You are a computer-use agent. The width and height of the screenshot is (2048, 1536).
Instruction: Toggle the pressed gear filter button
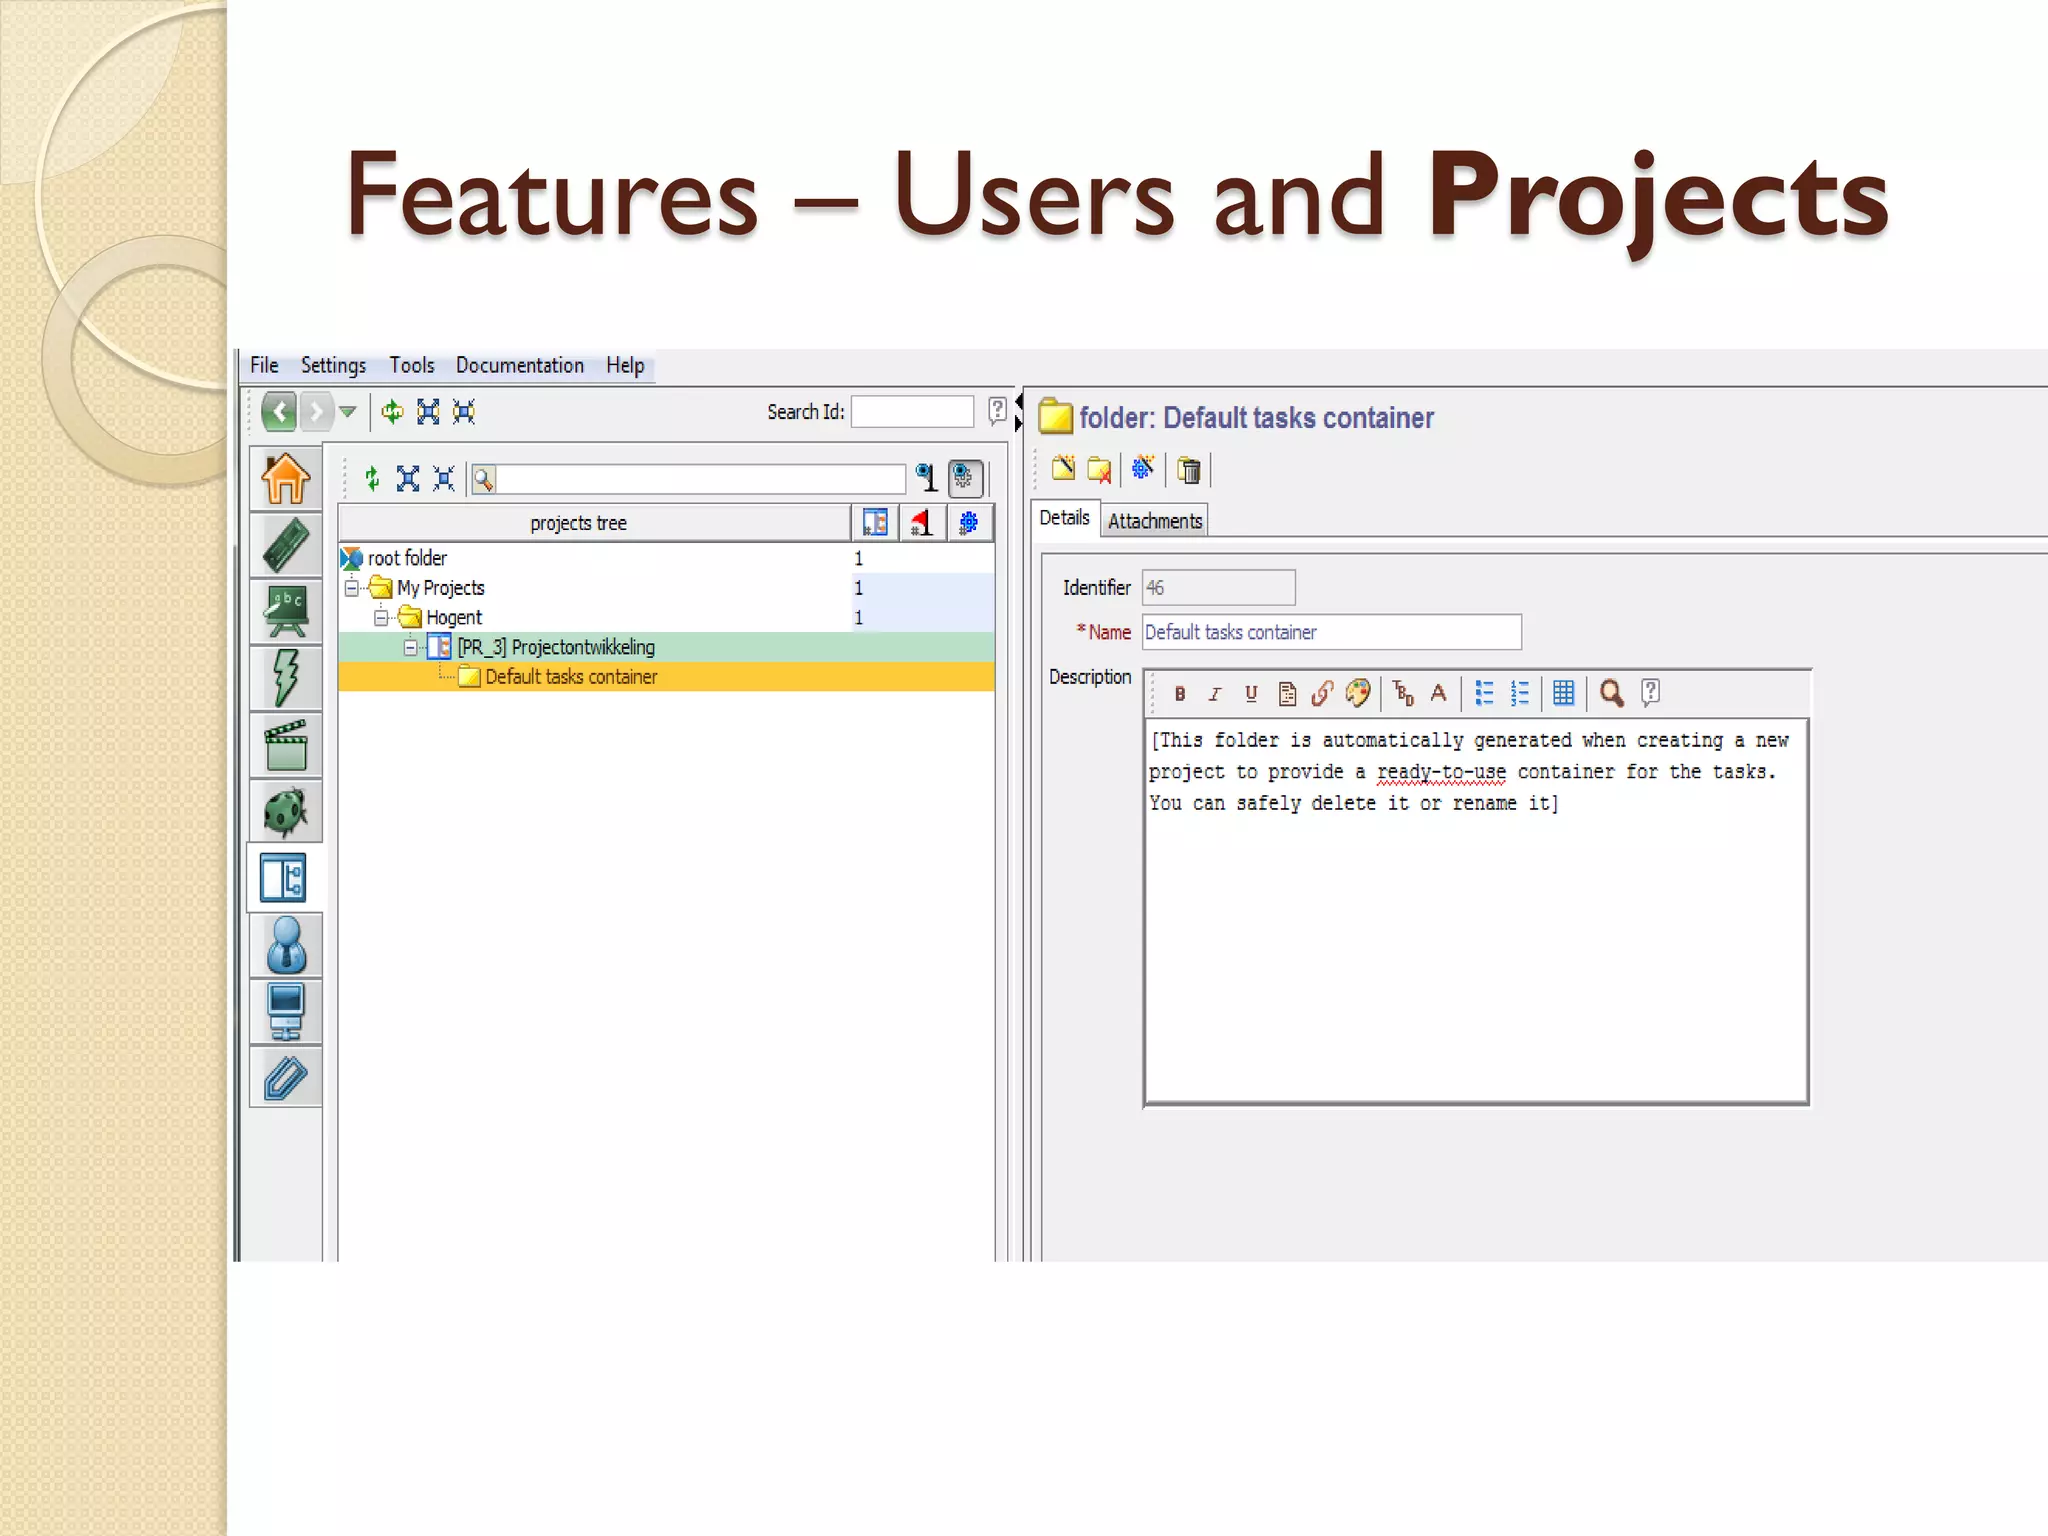point(965,478)
